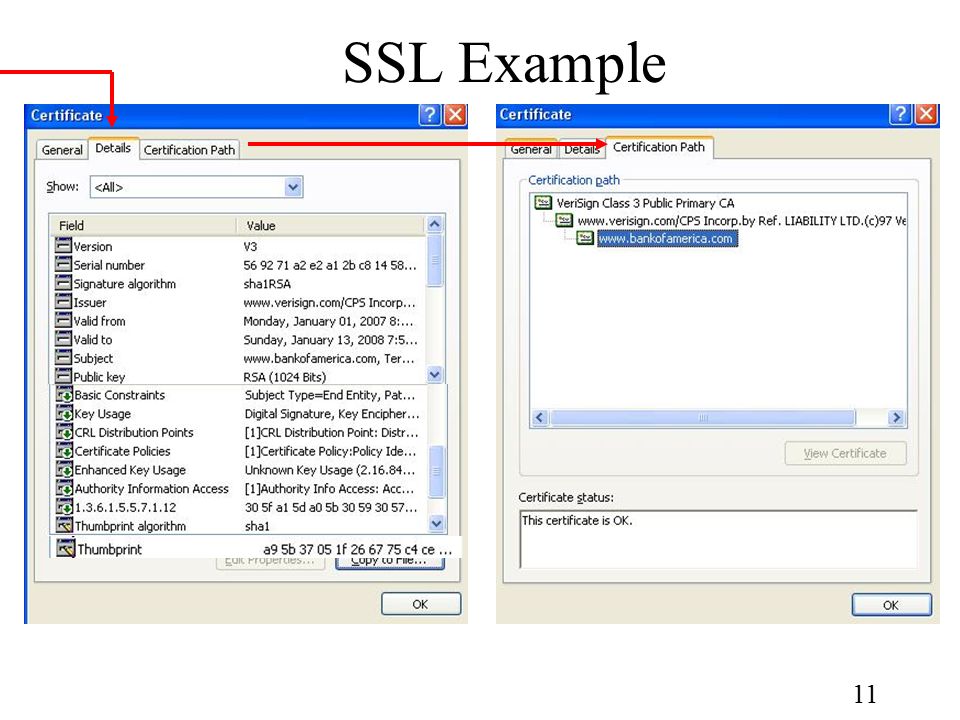Screen dimensions: 960x720
Task: Click the Authority Information Access icon
Action: pos(64,489)
